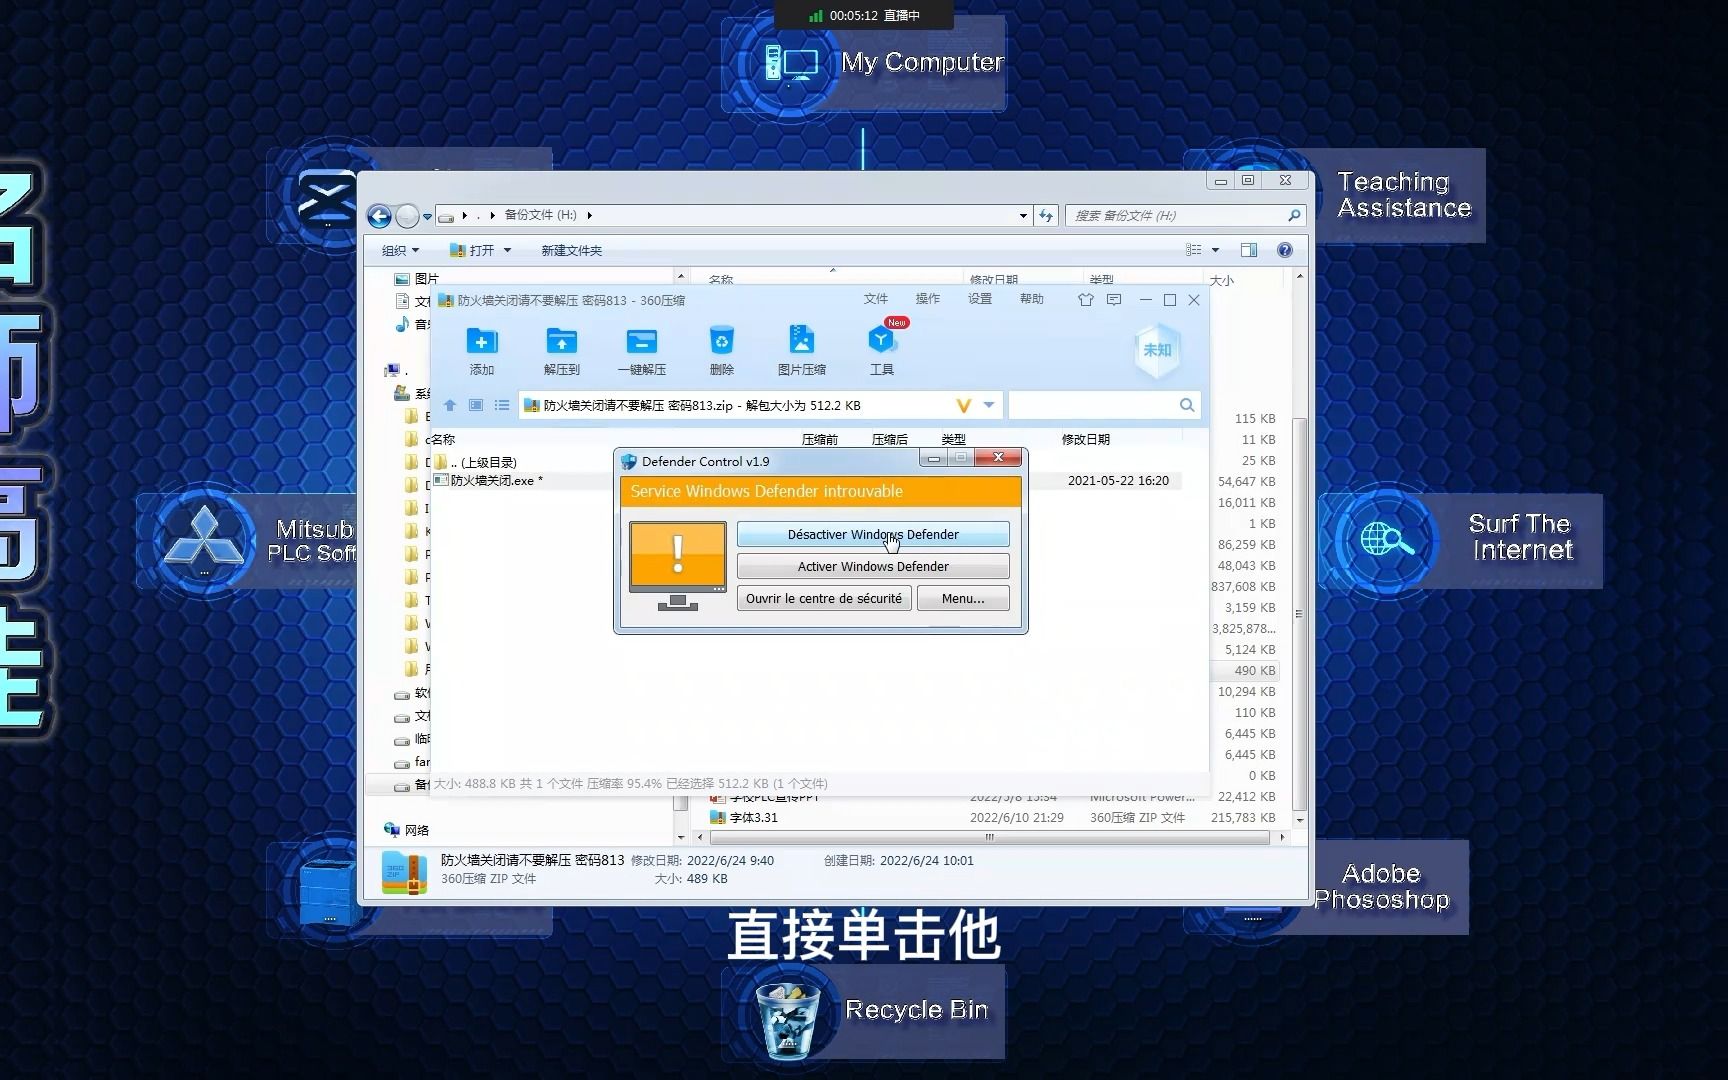This screenshot has height=1080, width=1728.
Task: Click the search magnifier in 360压缩
Action: 1187,405
